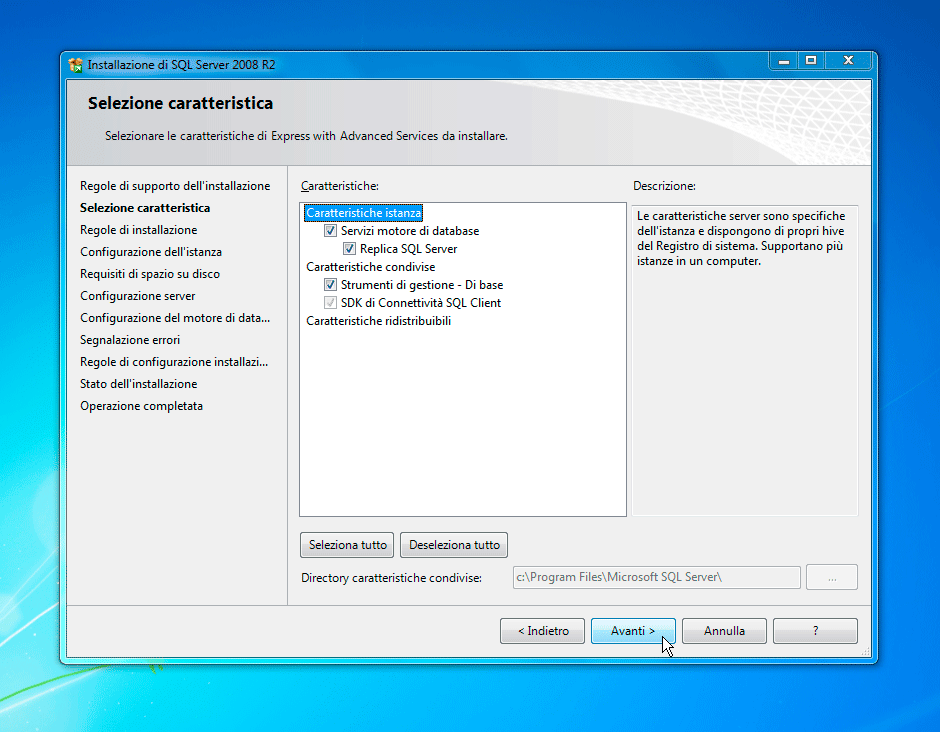Screen dimensions: 940x732
Task: Uncheck Replica SQL Server checkbox
Action: click(349, 249)
